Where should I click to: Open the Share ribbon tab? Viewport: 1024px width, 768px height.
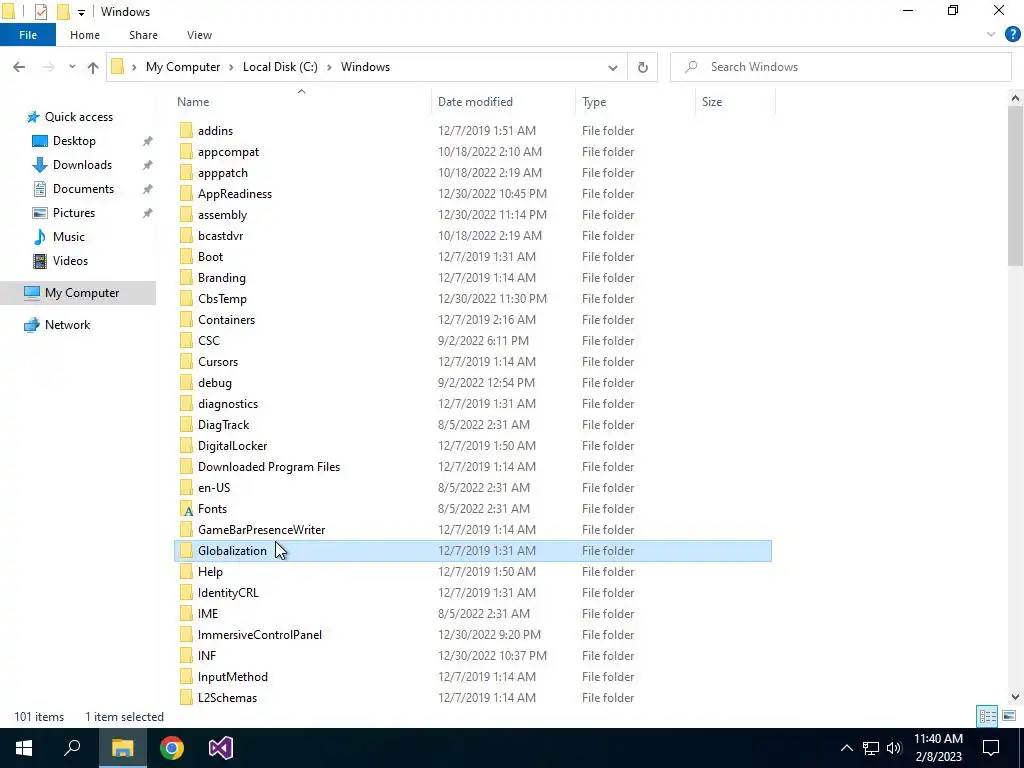pos(143,35)
